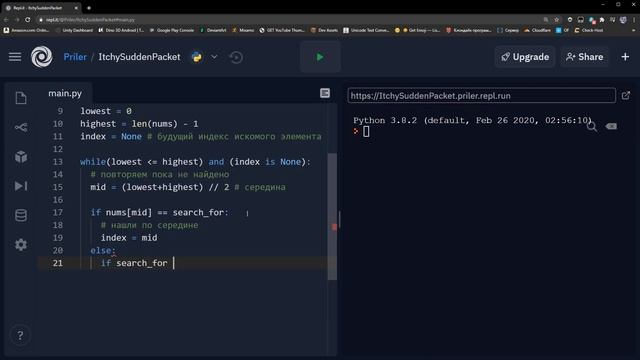Screen dimensions: 640x360
Task: Open the Priler profile link
Action: (75, 57)
